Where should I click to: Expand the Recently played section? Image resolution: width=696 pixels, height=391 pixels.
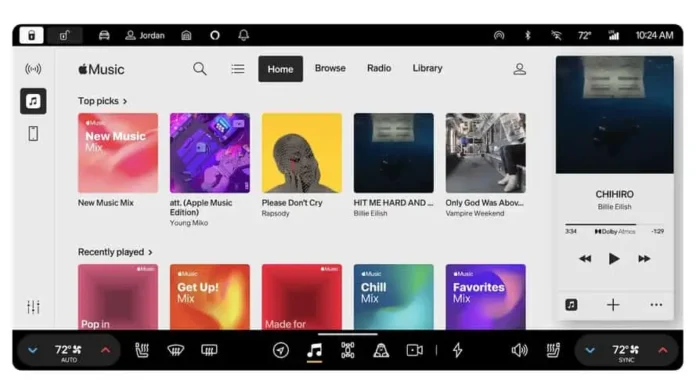pos(115,252)
